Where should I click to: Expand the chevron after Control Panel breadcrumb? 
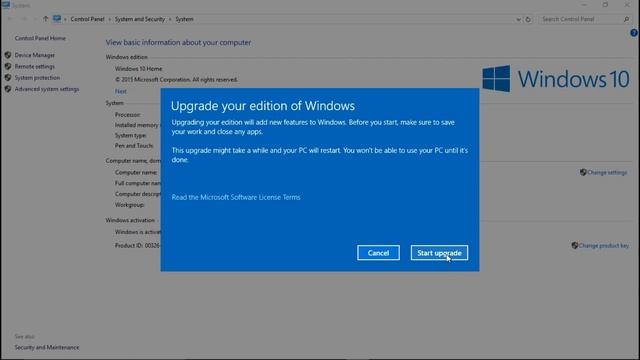click(x=109, y=19)
